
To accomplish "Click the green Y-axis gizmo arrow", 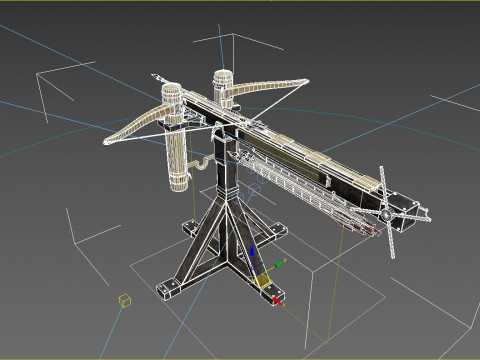I will point(280,265).
